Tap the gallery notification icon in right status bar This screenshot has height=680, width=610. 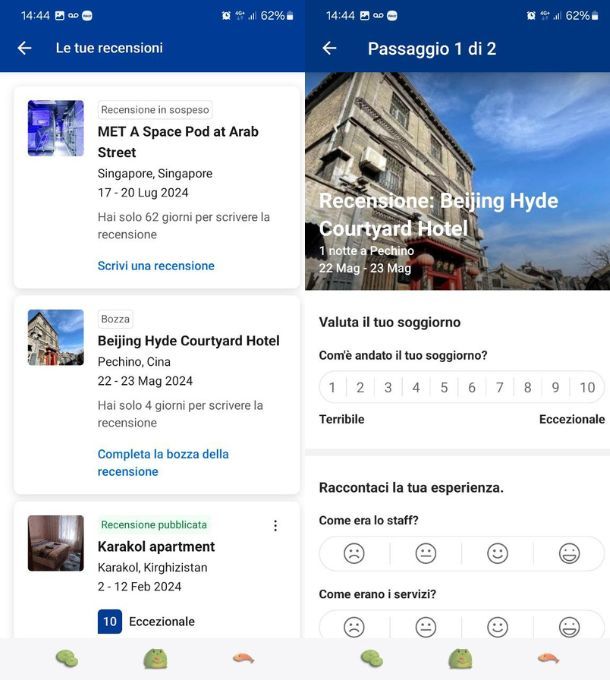(365, 16)
